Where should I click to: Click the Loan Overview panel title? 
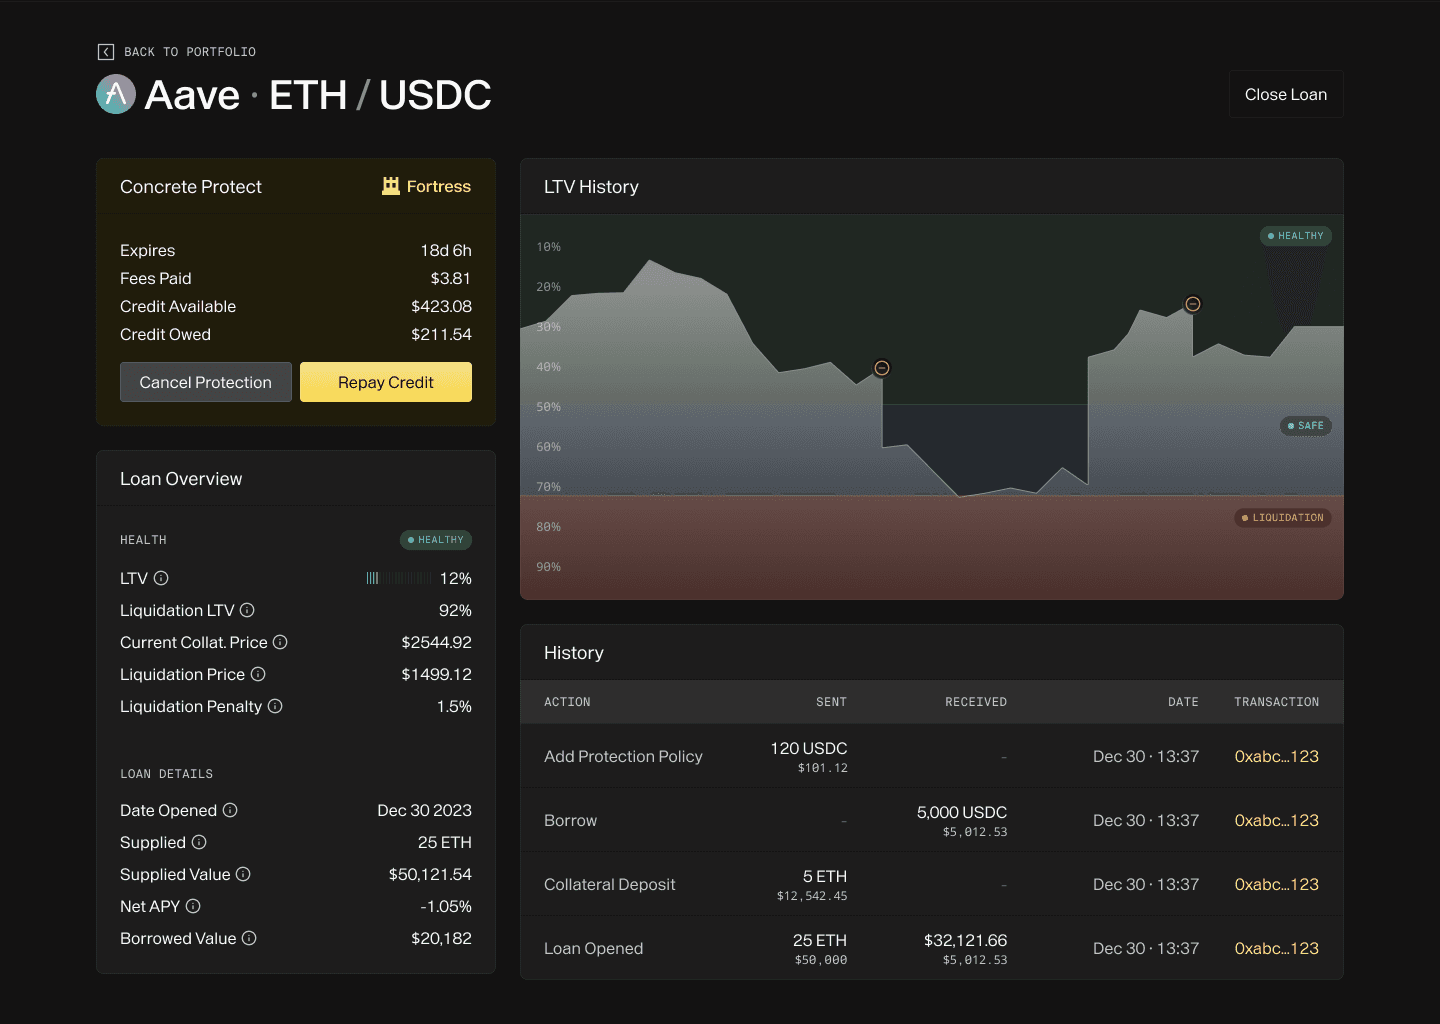(181, 479)
